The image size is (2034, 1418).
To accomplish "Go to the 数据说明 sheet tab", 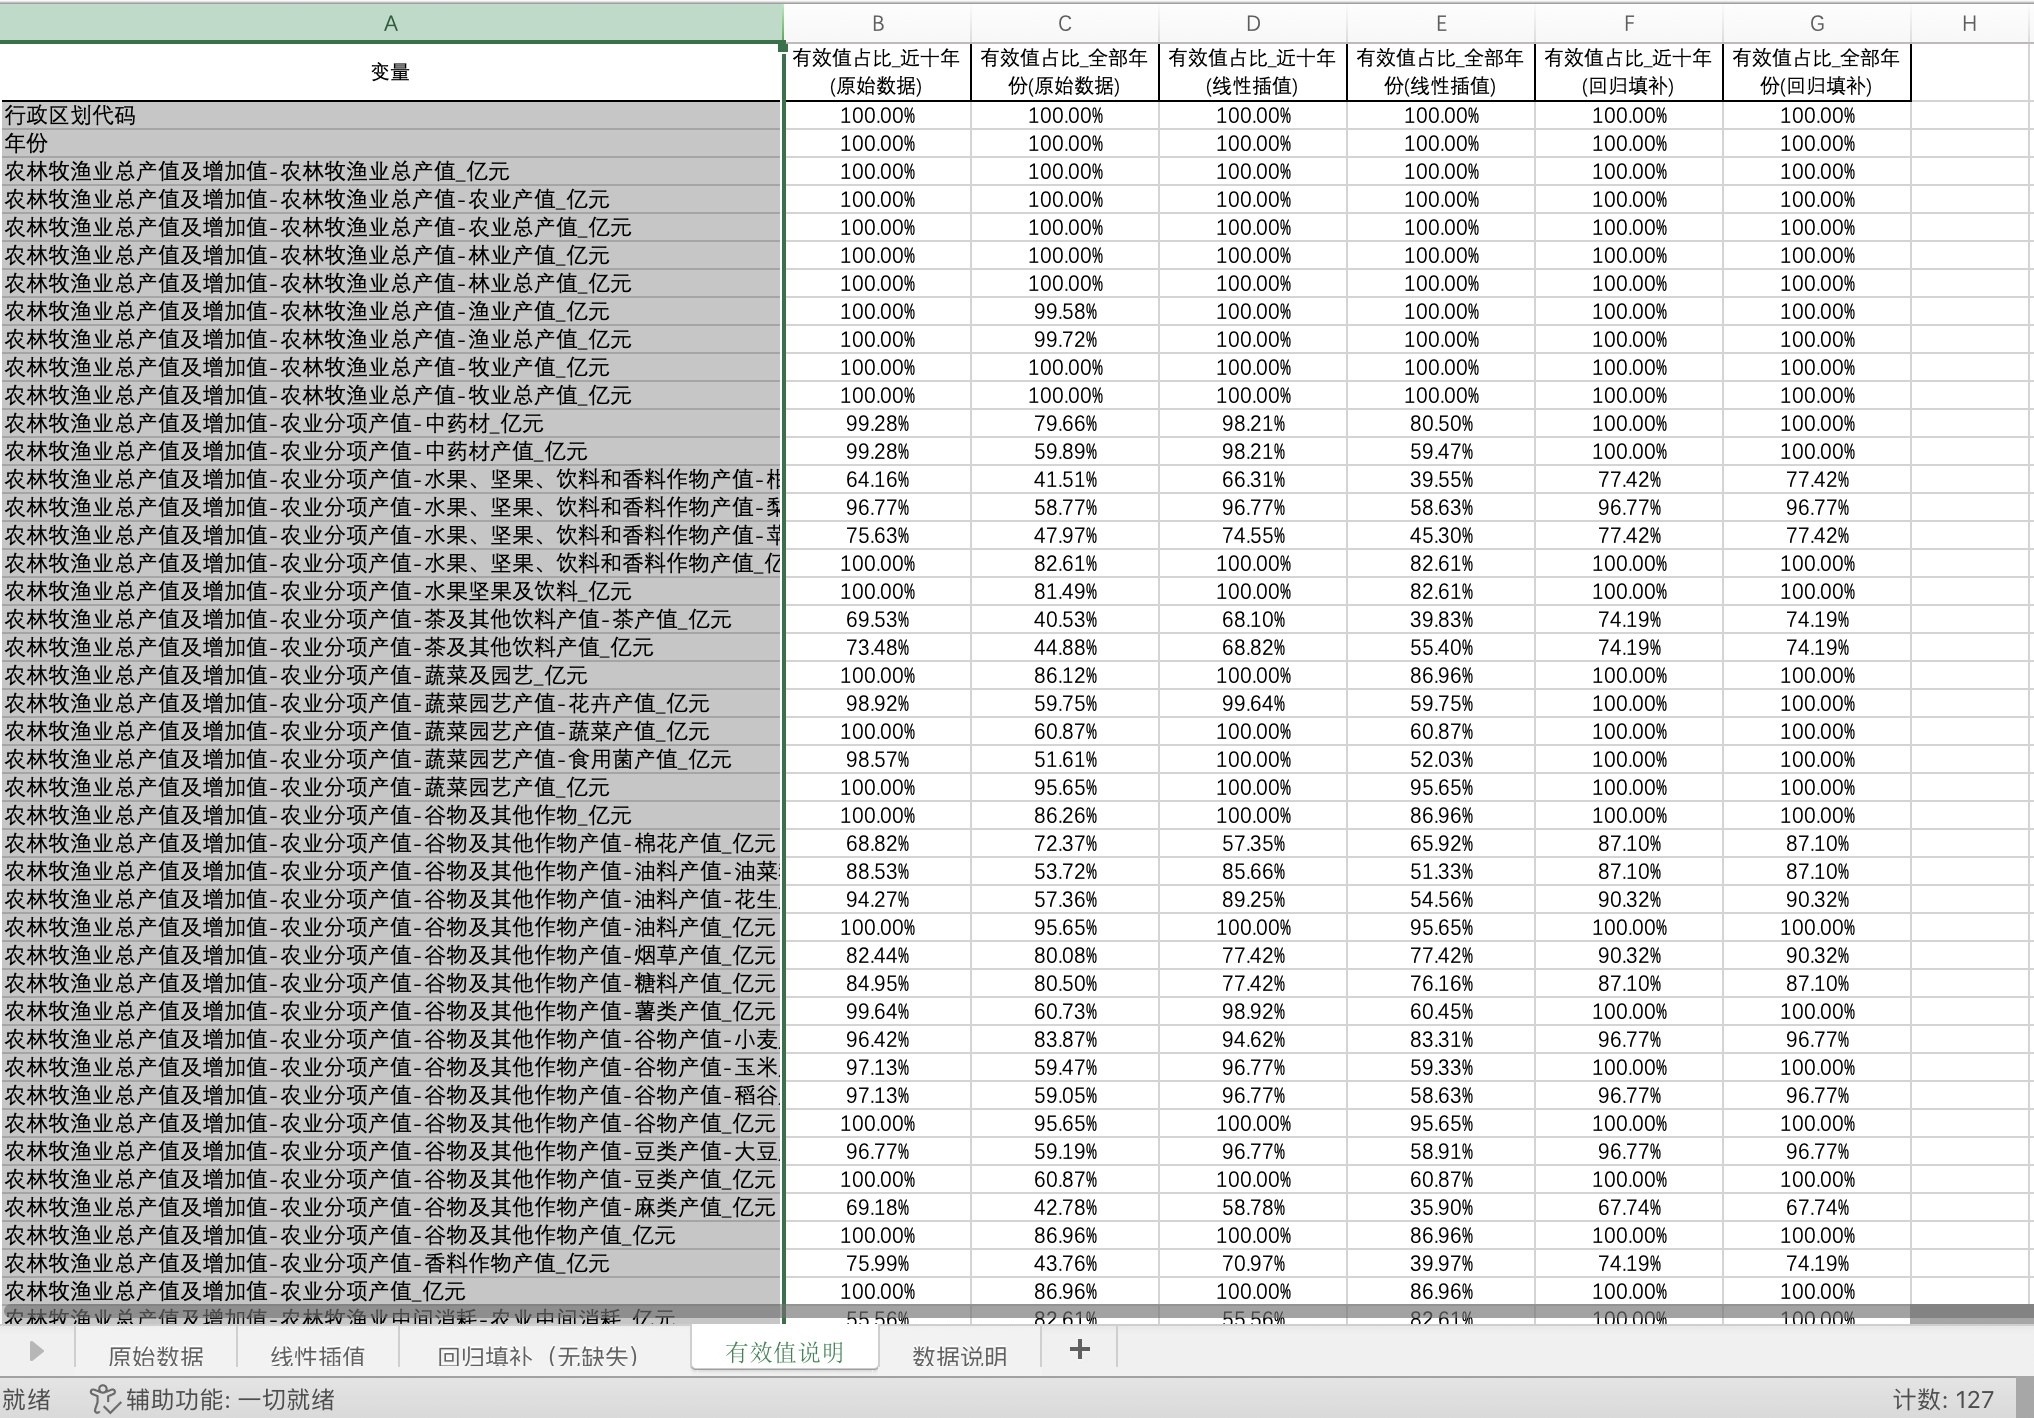I will click(959, 1356).
